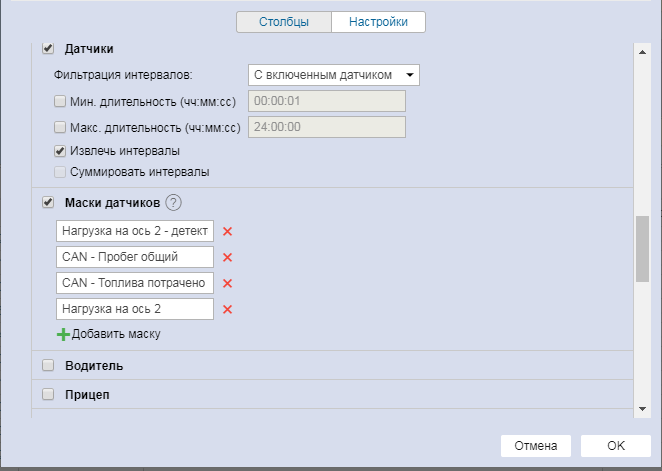Click the green plus Добавить маску icon
Viewport: 662px width, 471px height.
[x=64, y=334]
